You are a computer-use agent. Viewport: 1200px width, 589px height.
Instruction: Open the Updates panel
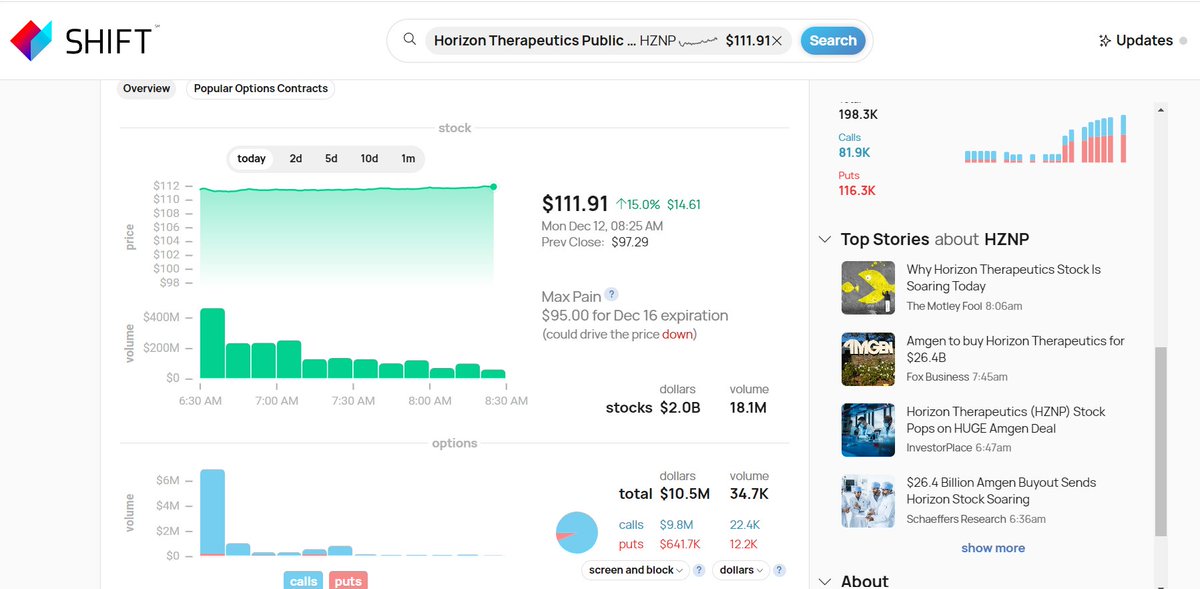point(1143,41)
